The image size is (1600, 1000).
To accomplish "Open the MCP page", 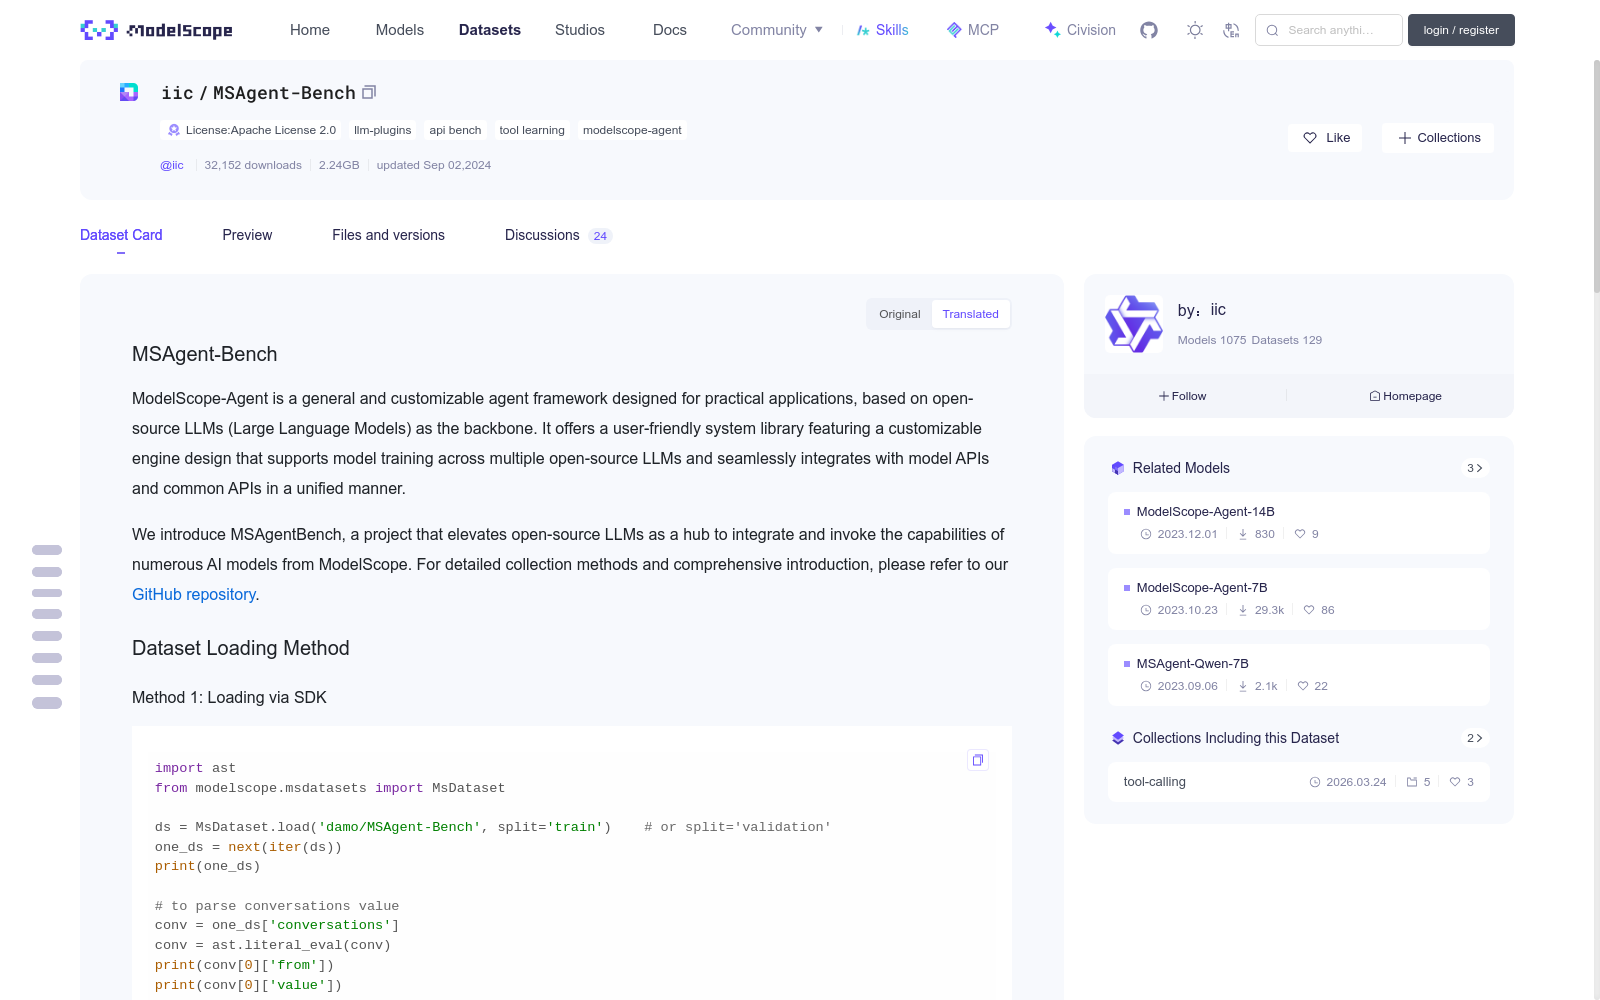I will coord(973,30).
